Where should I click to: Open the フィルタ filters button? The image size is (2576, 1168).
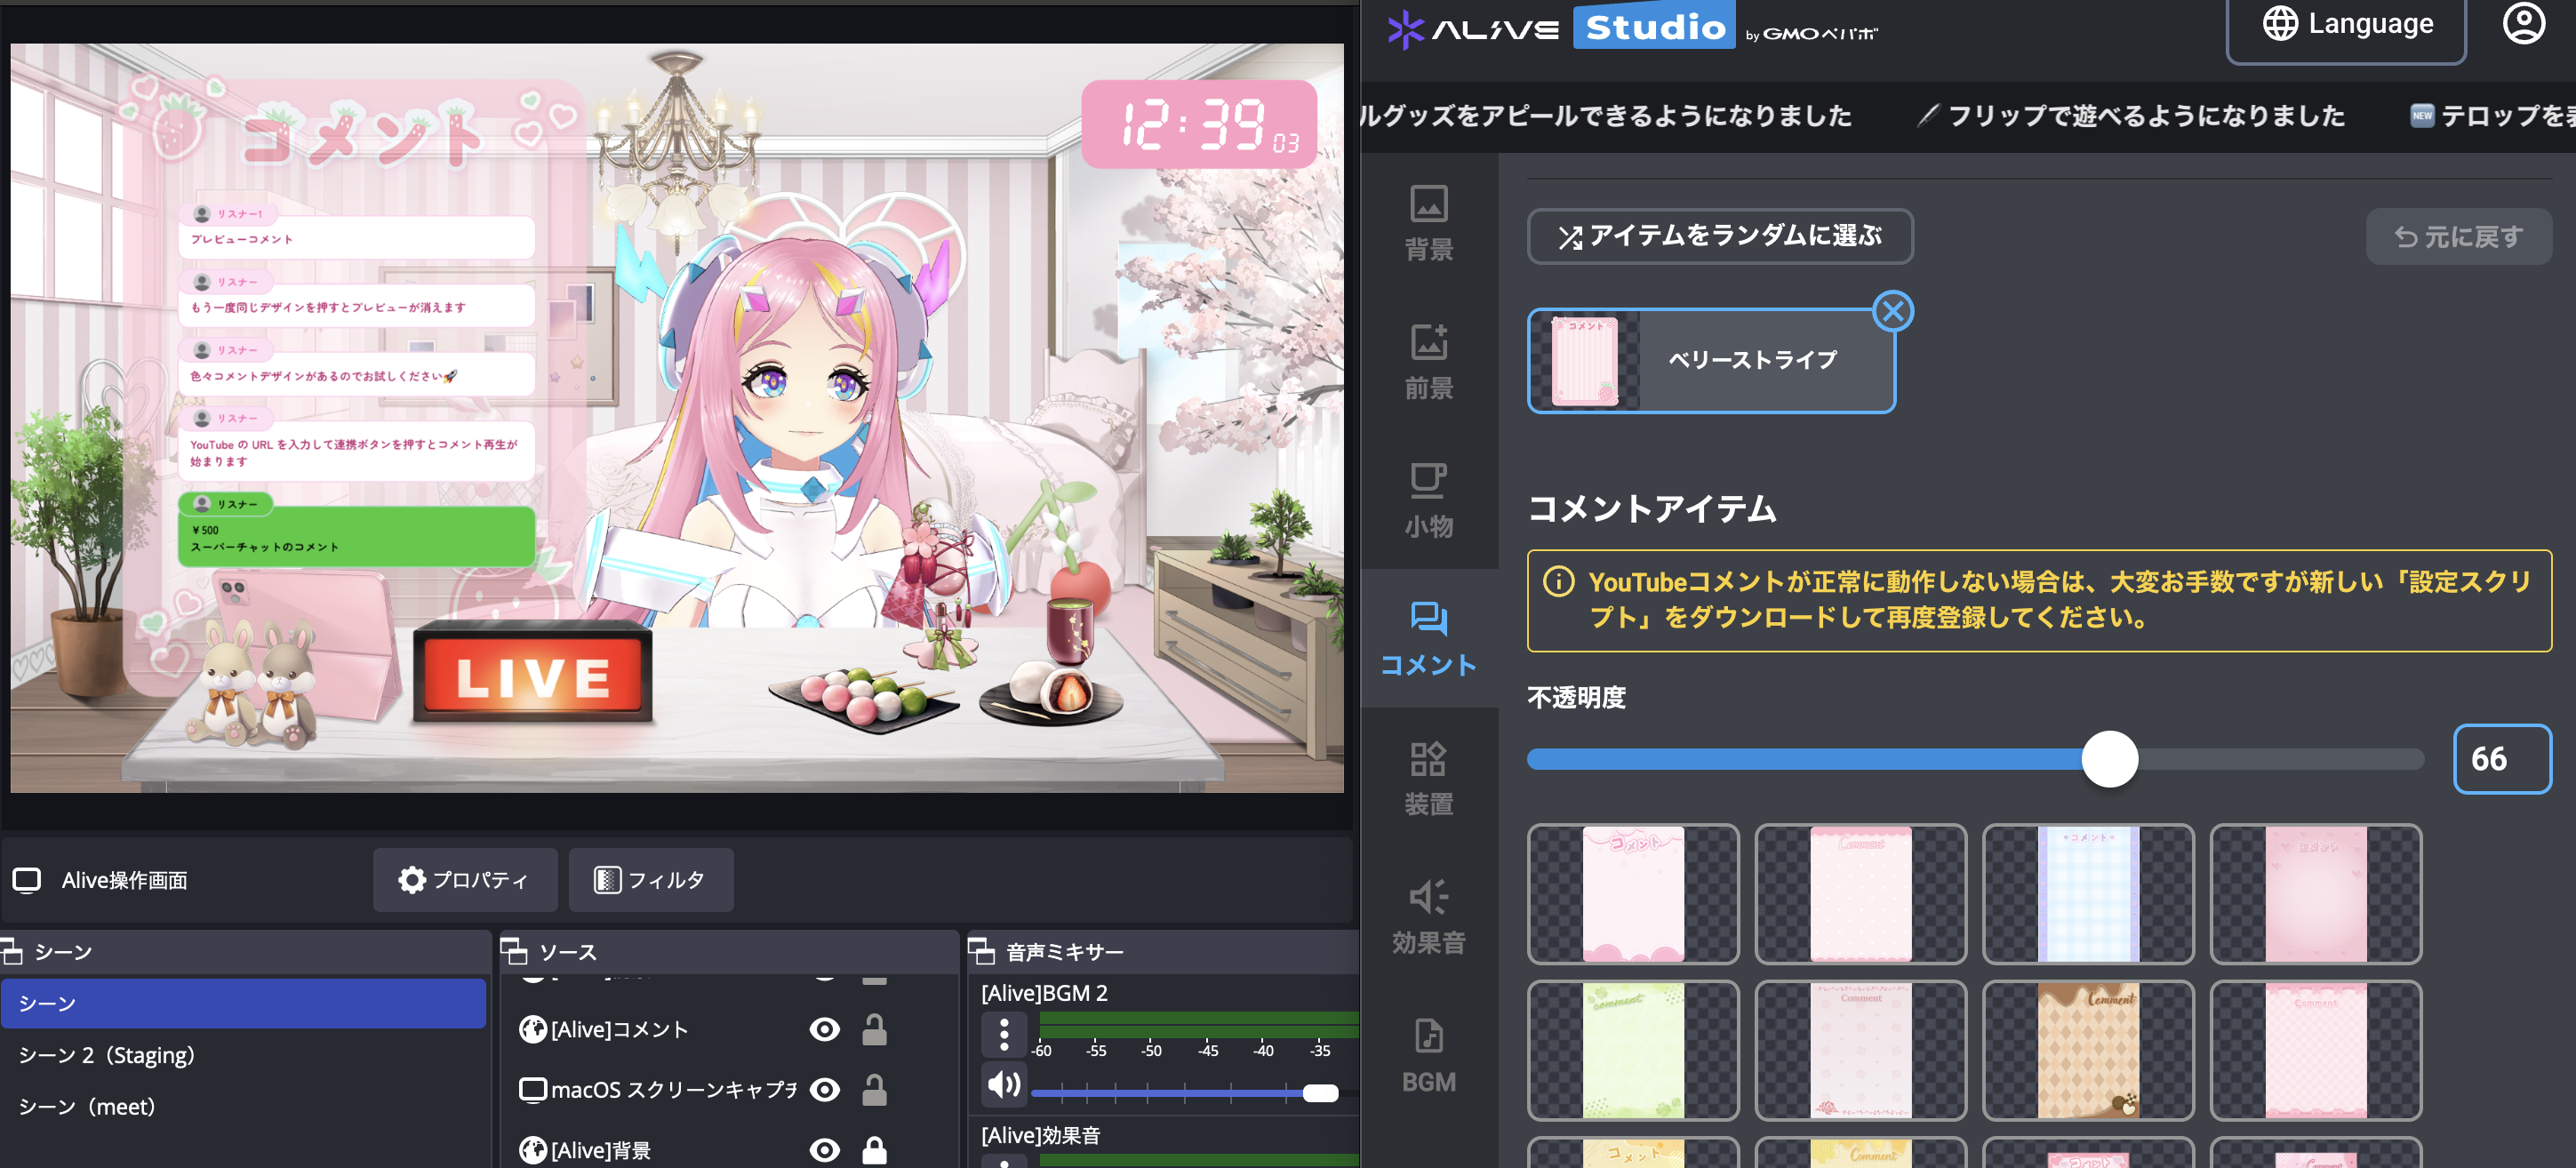(651, 880)
